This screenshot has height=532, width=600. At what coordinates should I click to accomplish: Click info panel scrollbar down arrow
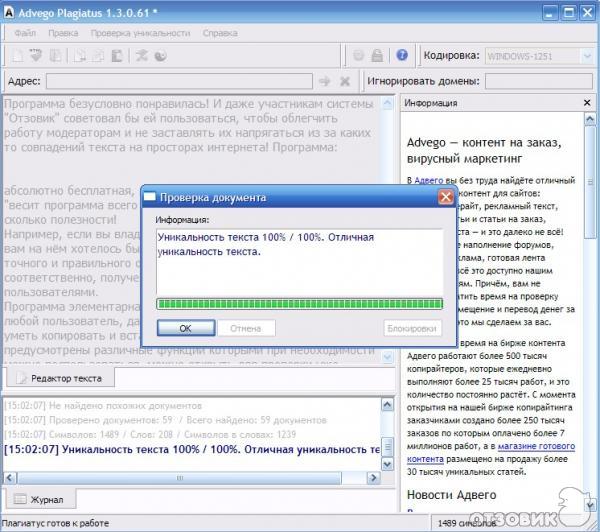coord(590,504)
